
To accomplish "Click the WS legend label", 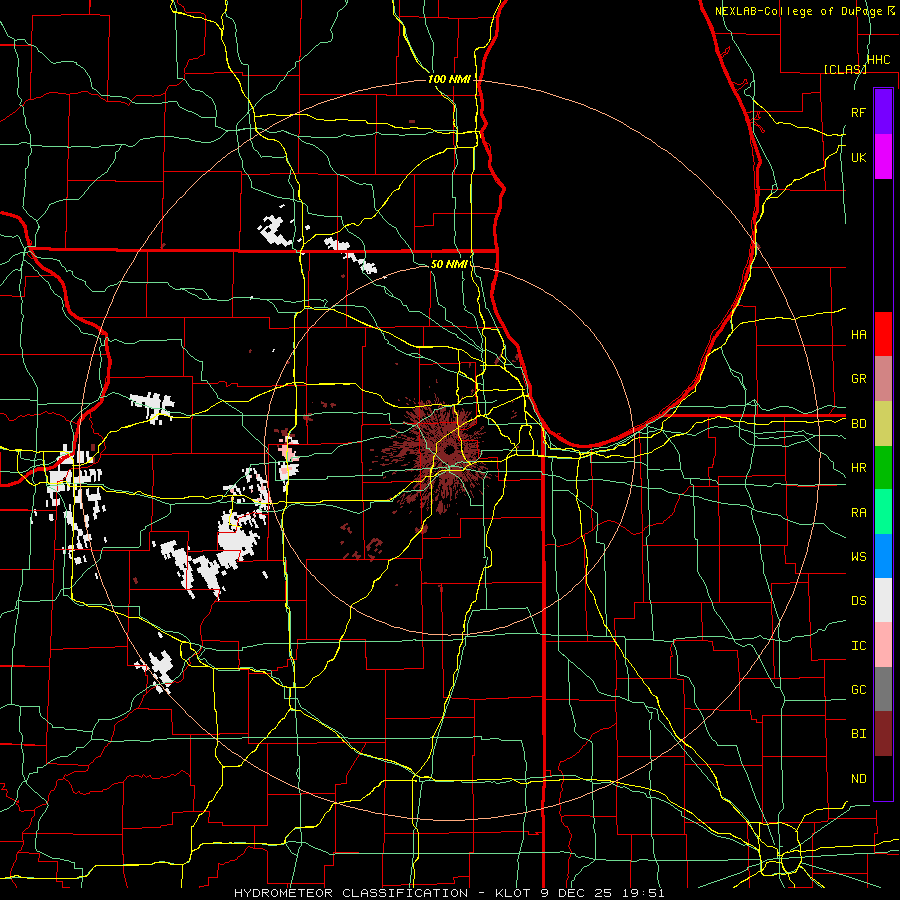I will click(858, 557).
